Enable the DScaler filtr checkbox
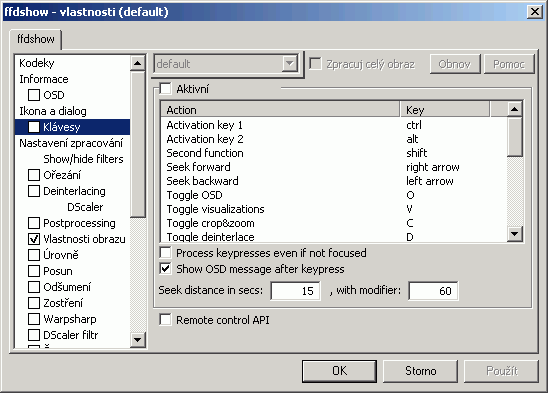Viewport: 548px width, 393px height. click(x=34, y=335)
